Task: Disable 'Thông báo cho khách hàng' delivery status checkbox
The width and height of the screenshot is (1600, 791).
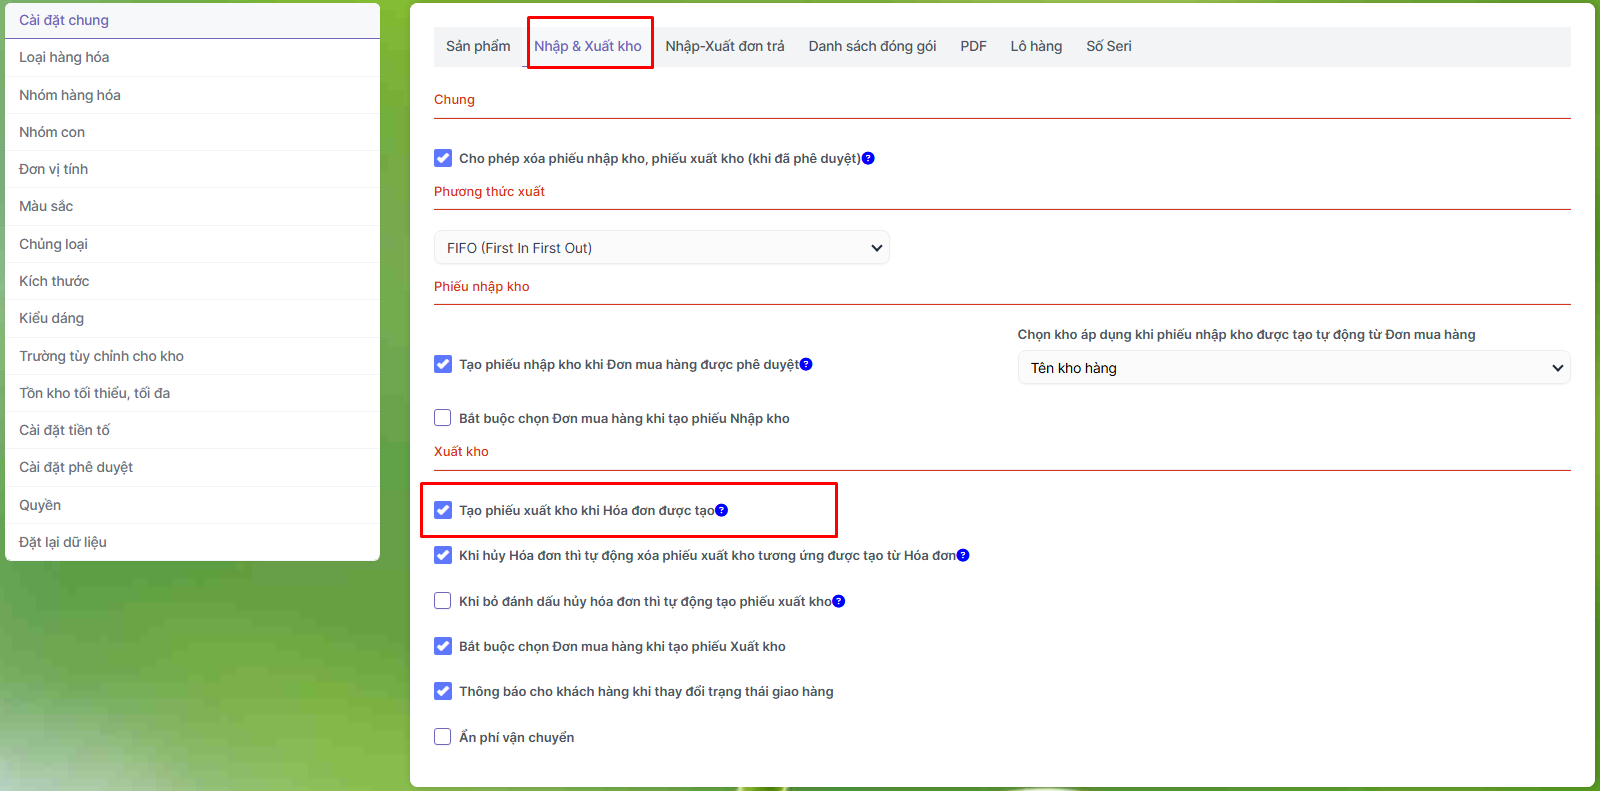Action: coord(443,691)
